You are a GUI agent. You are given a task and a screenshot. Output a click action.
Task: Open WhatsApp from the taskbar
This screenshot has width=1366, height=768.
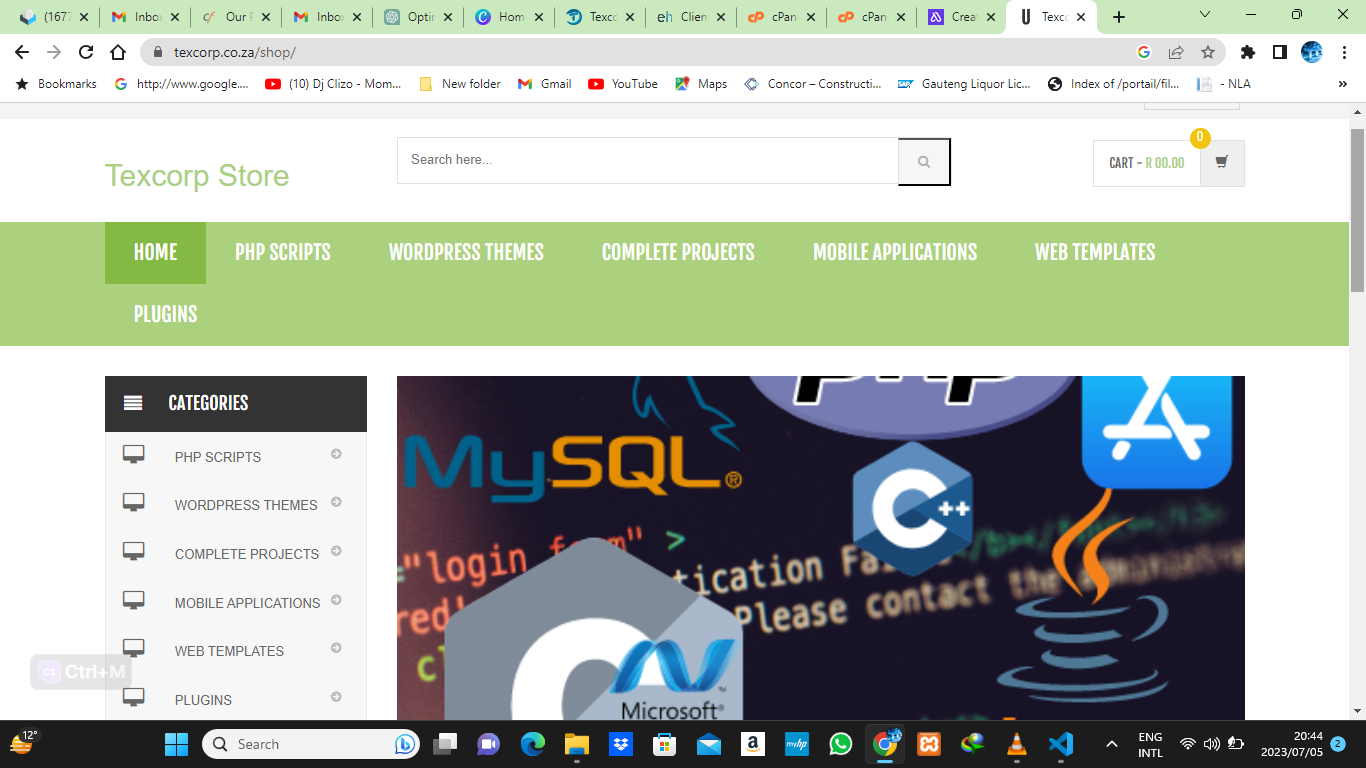pyautogui.click(x=841, y=744)
